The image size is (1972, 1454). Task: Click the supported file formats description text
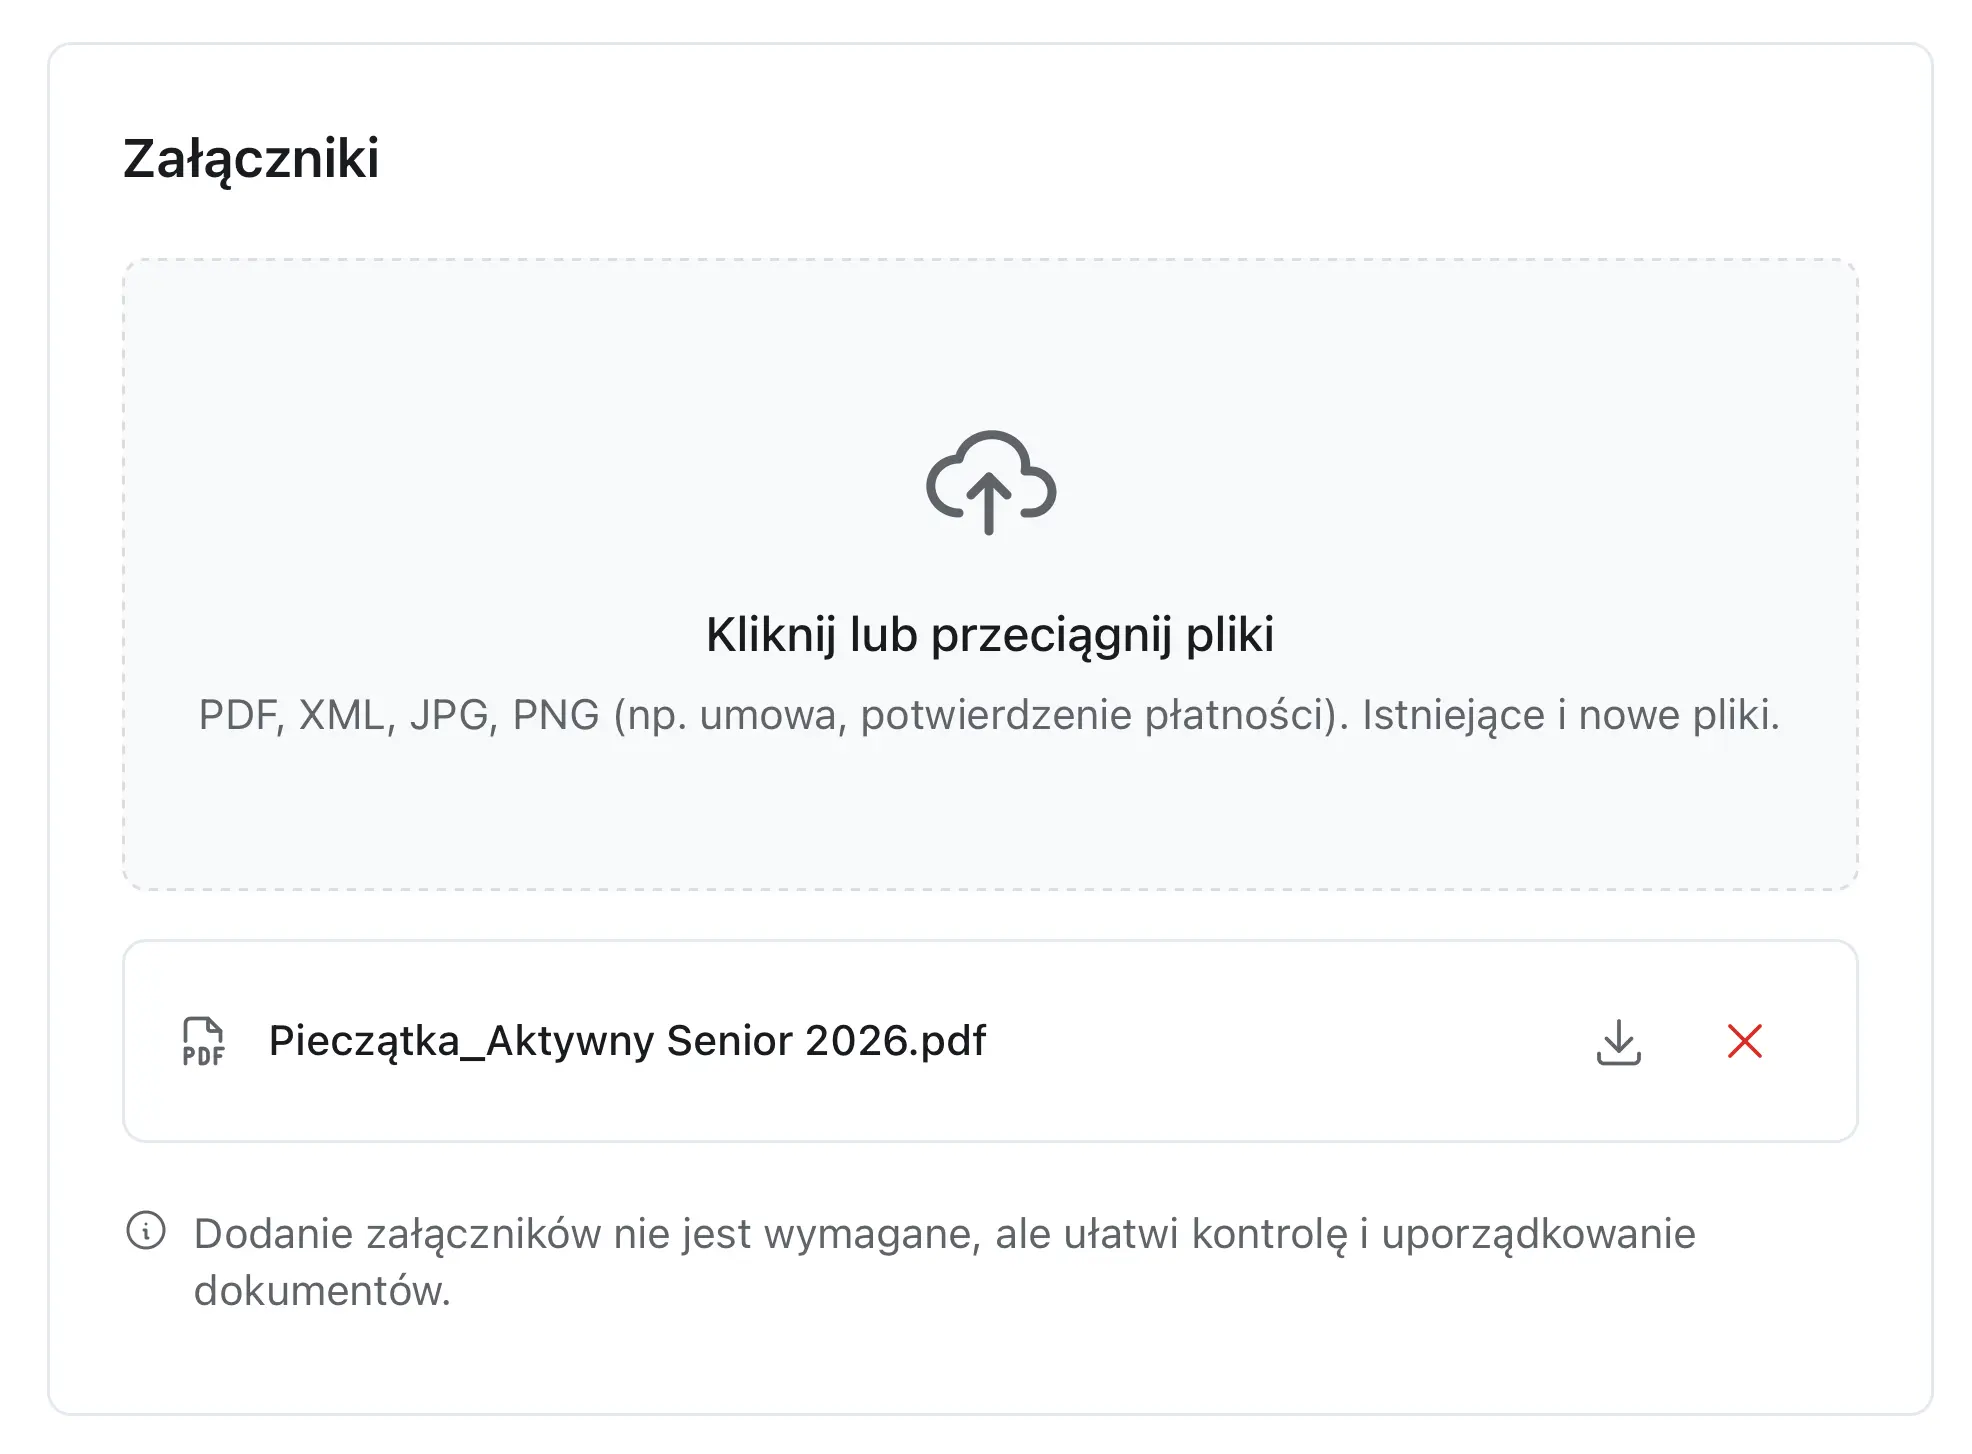[x=989, y=713]
